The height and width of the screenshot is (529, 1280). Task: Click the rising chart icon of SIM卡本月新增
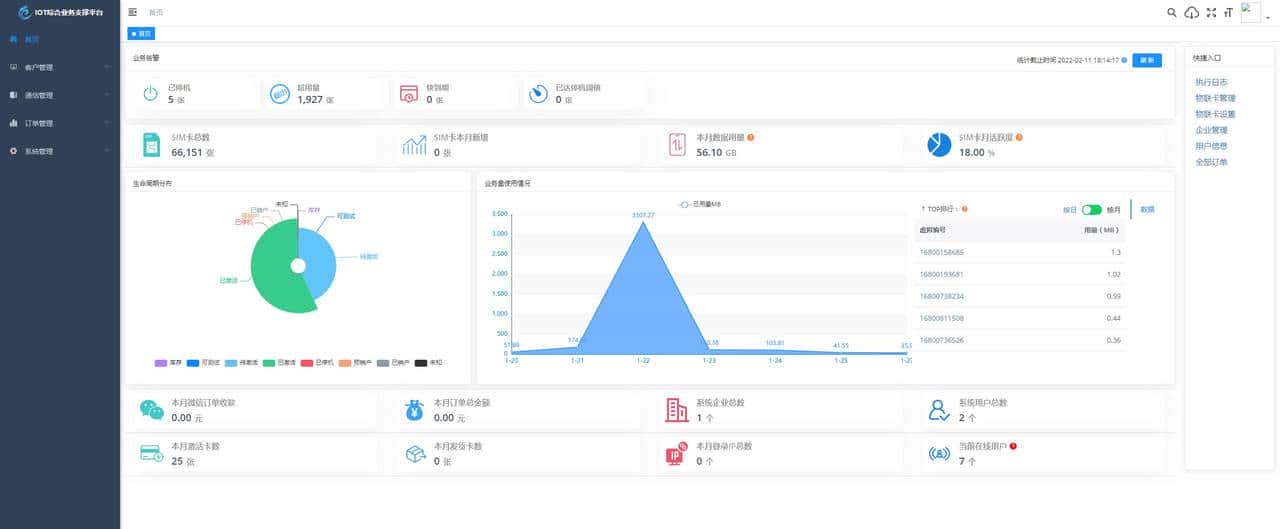point(414,145)
